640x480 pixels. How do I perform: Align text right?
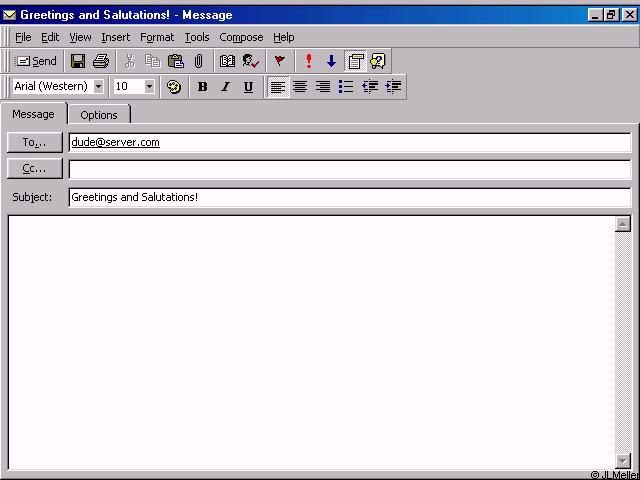pyautogui.click(x=323, y=87)
